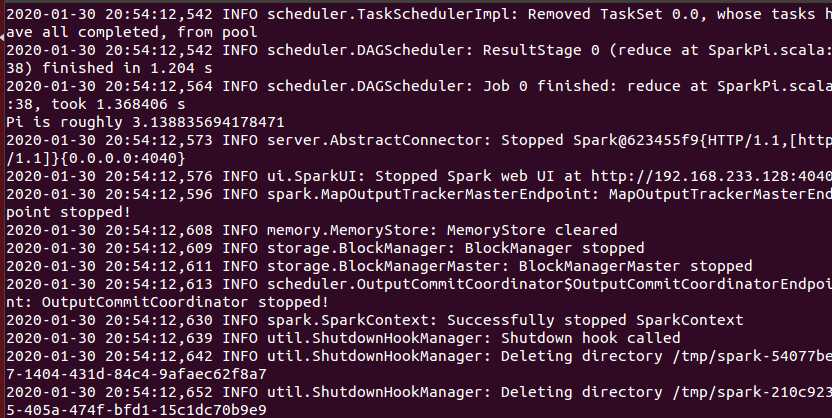Click "ResultStage 0" in the DAGScheduler line

coord(543,49)
